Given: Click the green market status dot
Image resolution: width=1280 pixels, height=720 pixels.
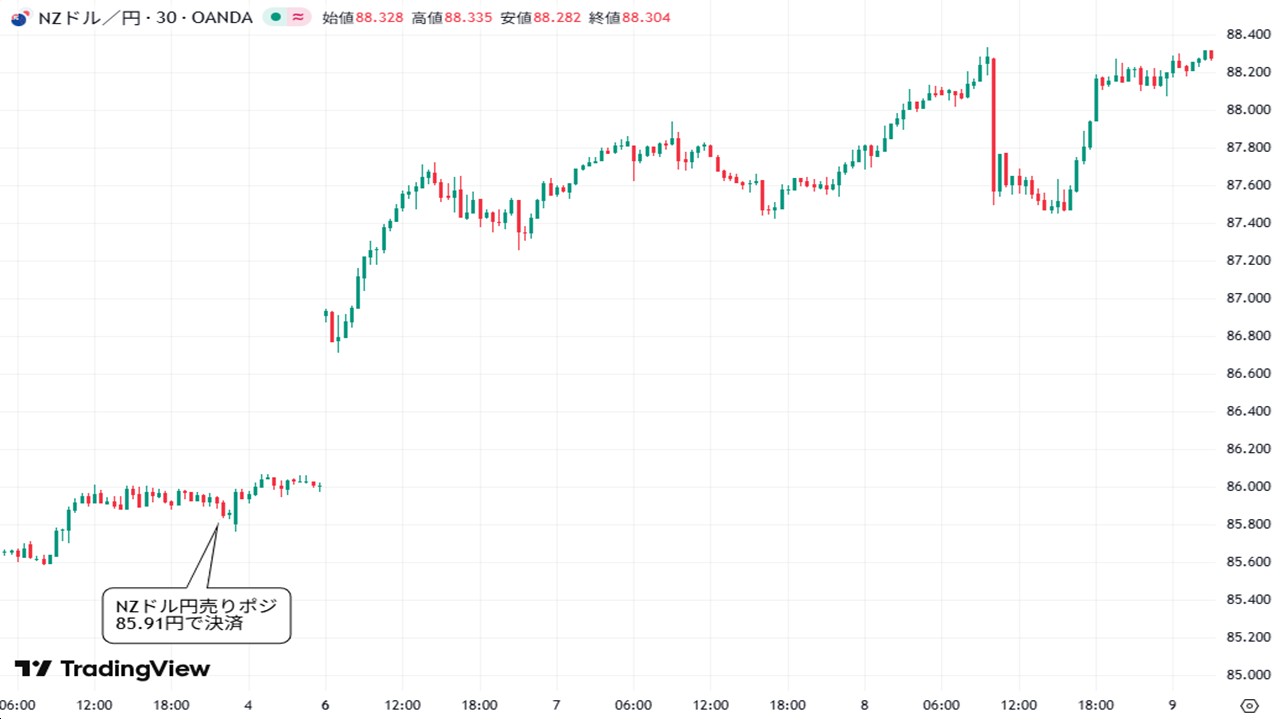Looking at the screenshot, I should (275, 17).
